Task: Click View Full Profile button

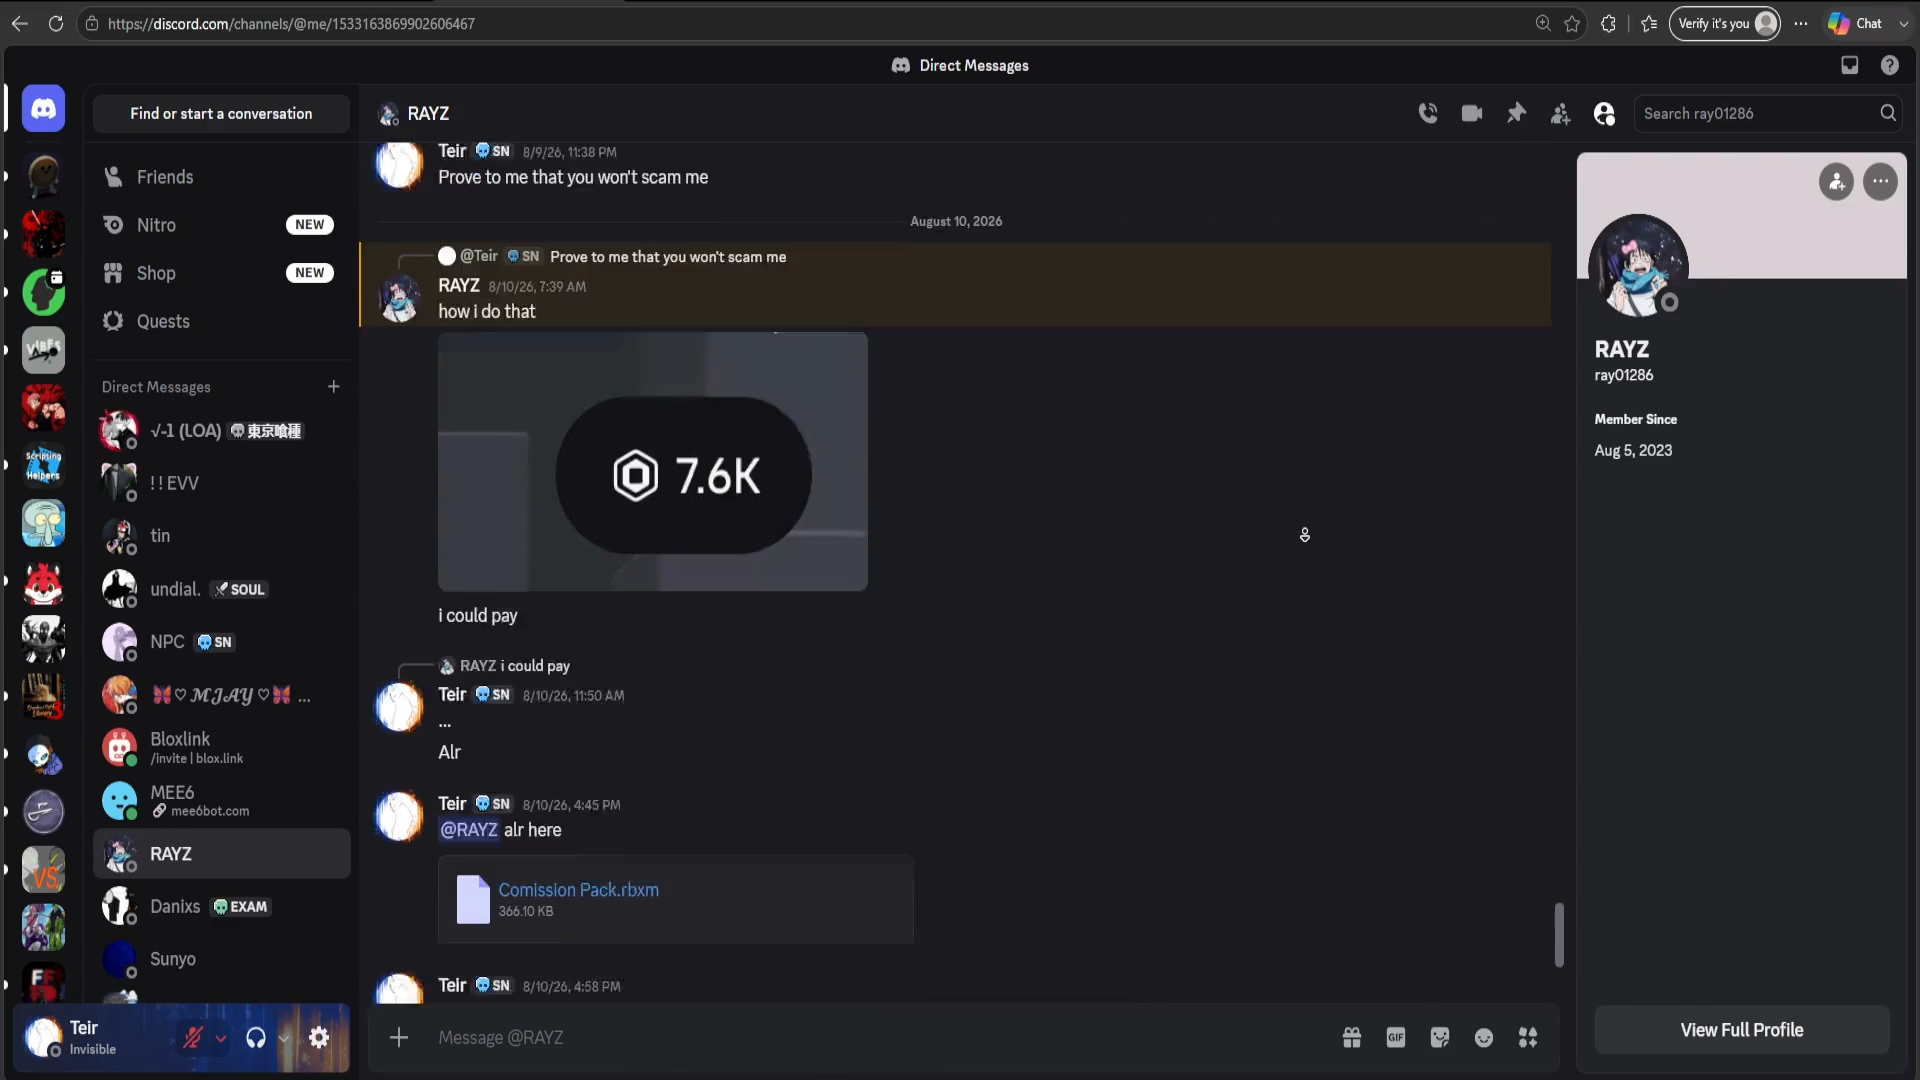Action: 1742,1030
